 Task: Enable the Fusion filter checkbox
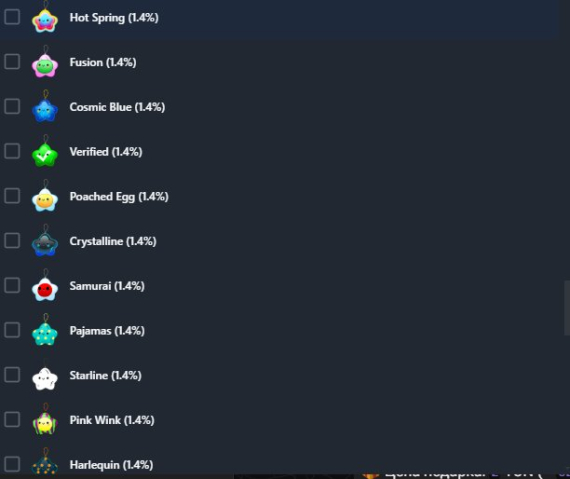click(12, 61)
